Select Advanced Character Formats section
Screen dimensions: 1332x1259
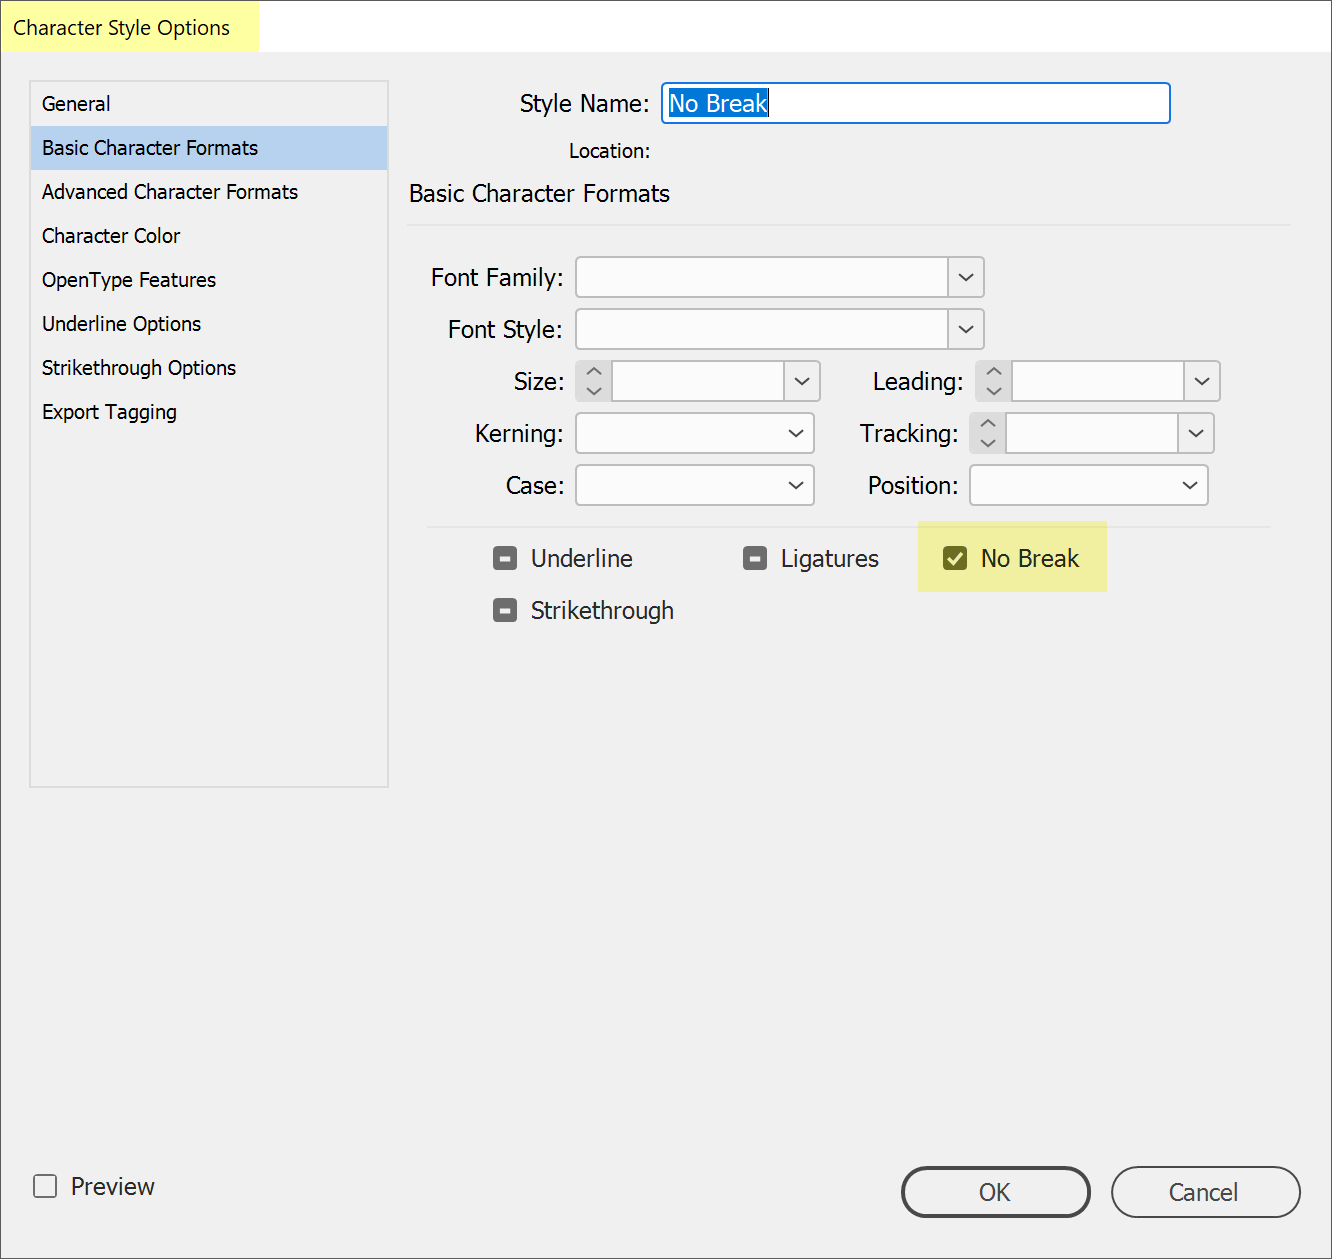pos(170,192)
